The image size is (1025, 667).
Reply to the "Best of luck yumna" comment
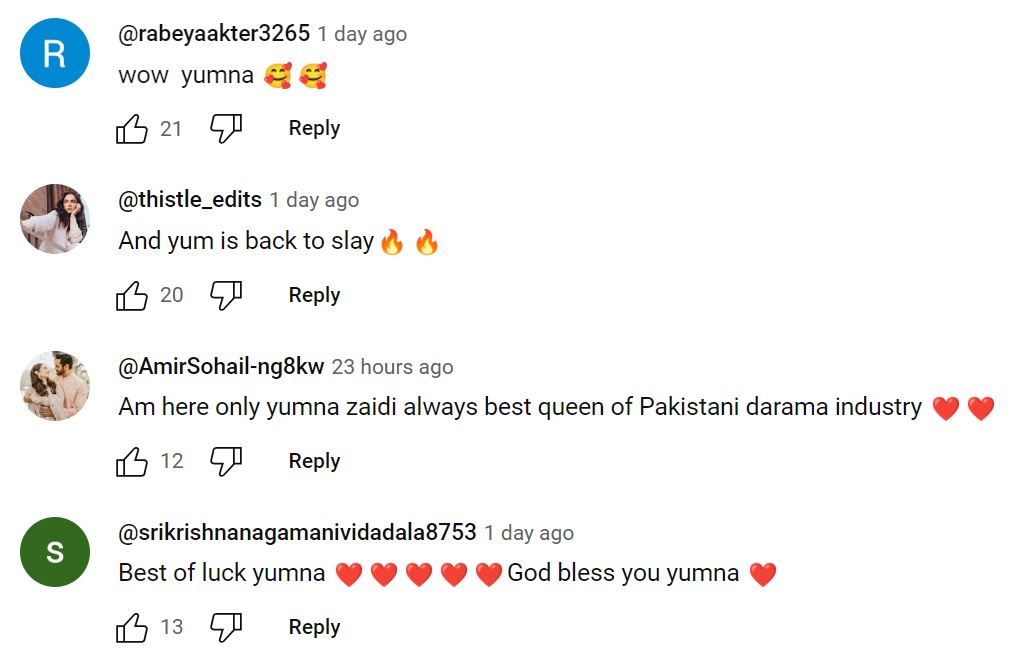coord(314,627)
